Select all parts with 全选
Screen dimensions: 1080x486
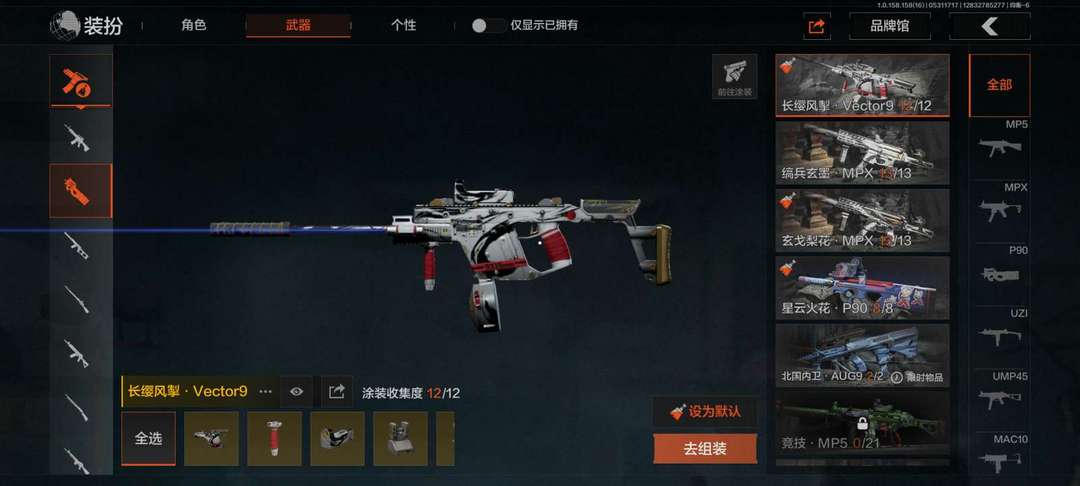coord(148,439)
